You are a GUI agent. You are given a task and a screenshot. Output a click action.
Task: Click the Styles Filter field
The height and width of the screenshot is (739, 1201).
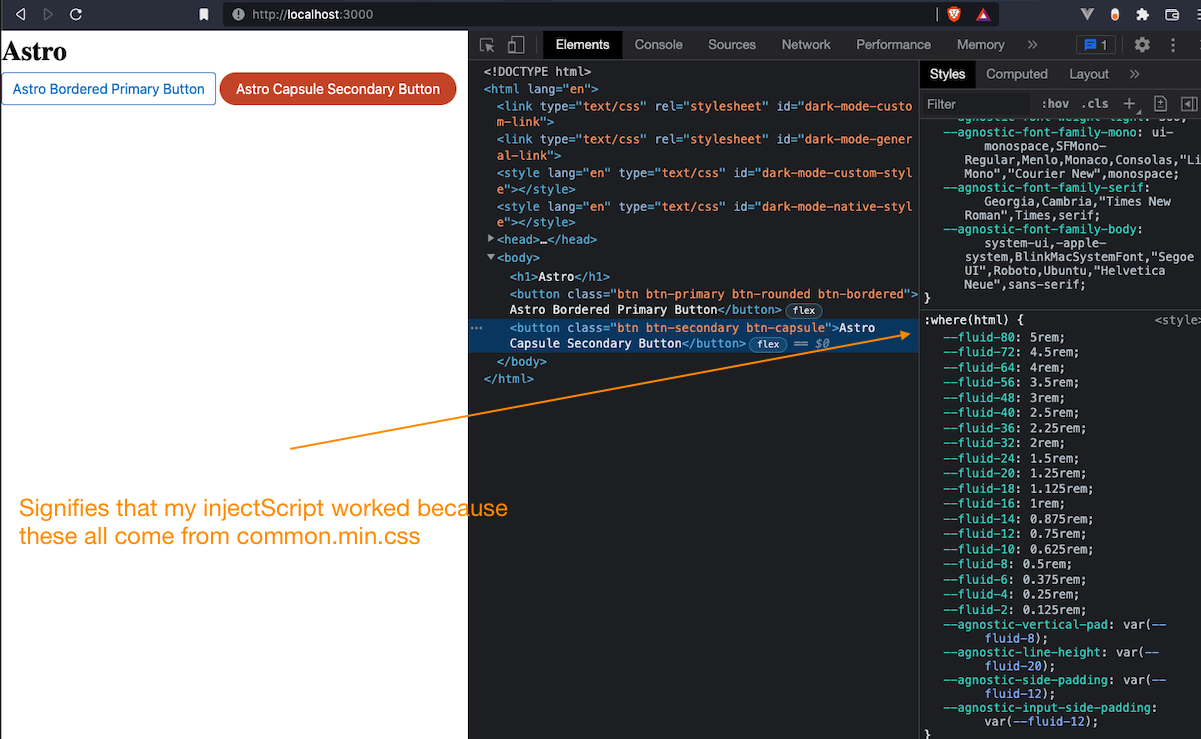[x=975, y=104]
